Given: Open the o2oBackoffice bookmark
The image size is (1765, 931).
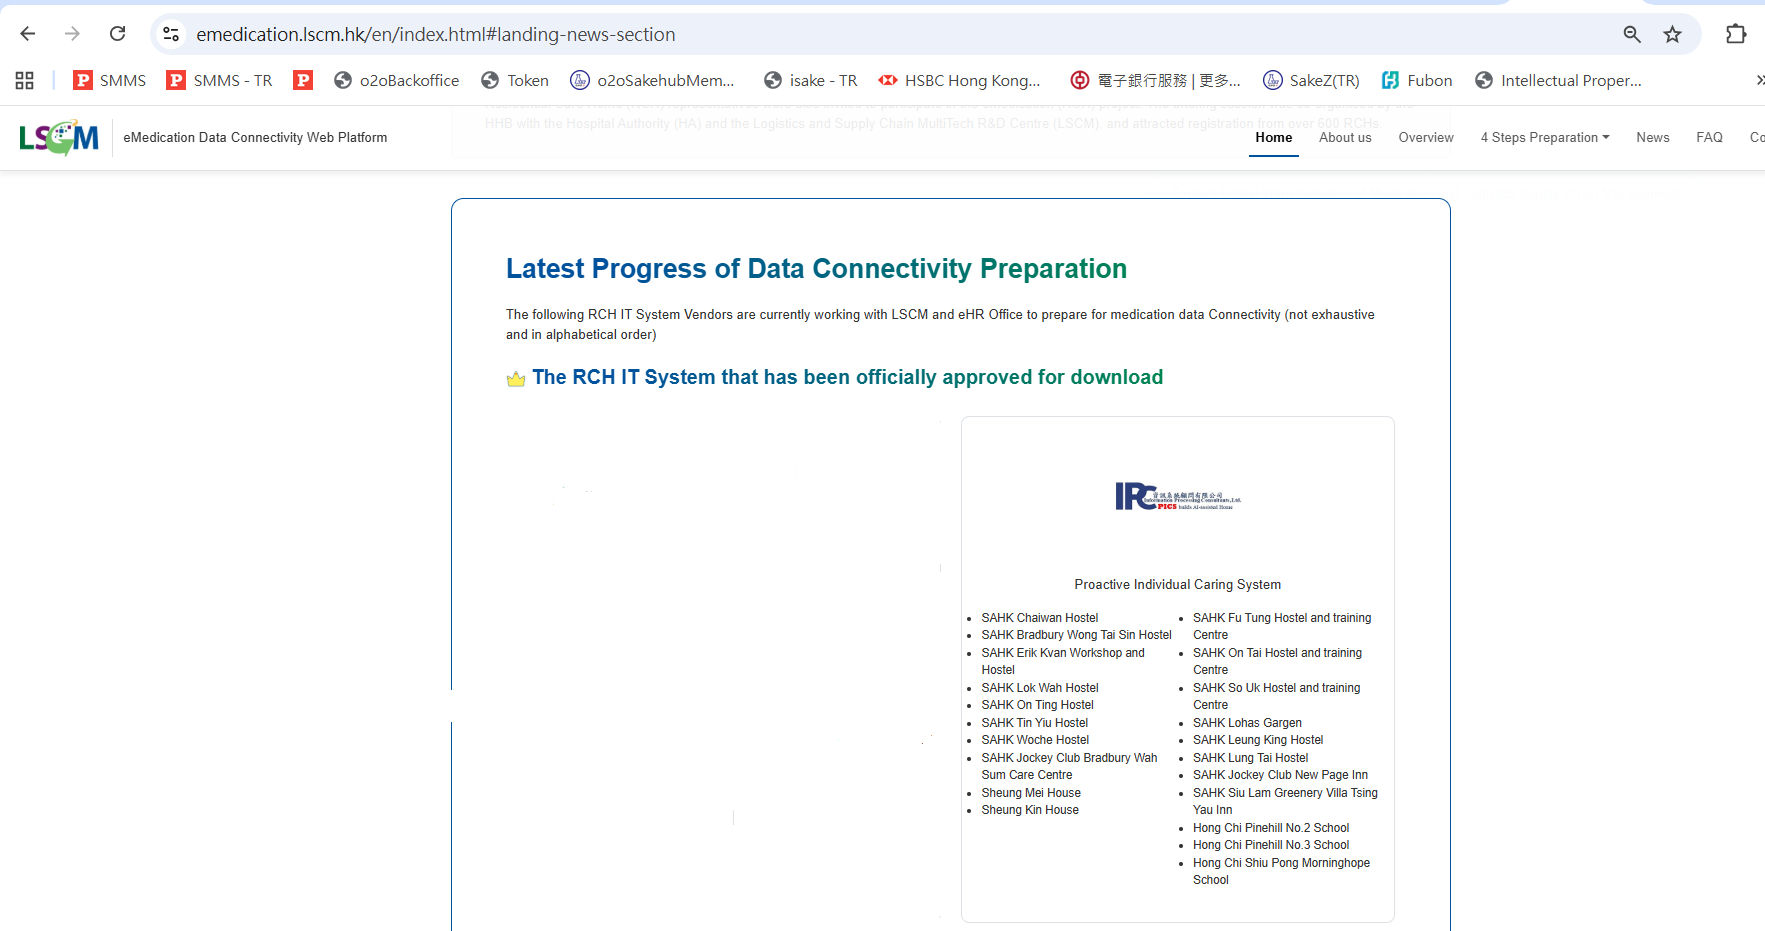Looking at the screenshot, I should coord(397,80).
